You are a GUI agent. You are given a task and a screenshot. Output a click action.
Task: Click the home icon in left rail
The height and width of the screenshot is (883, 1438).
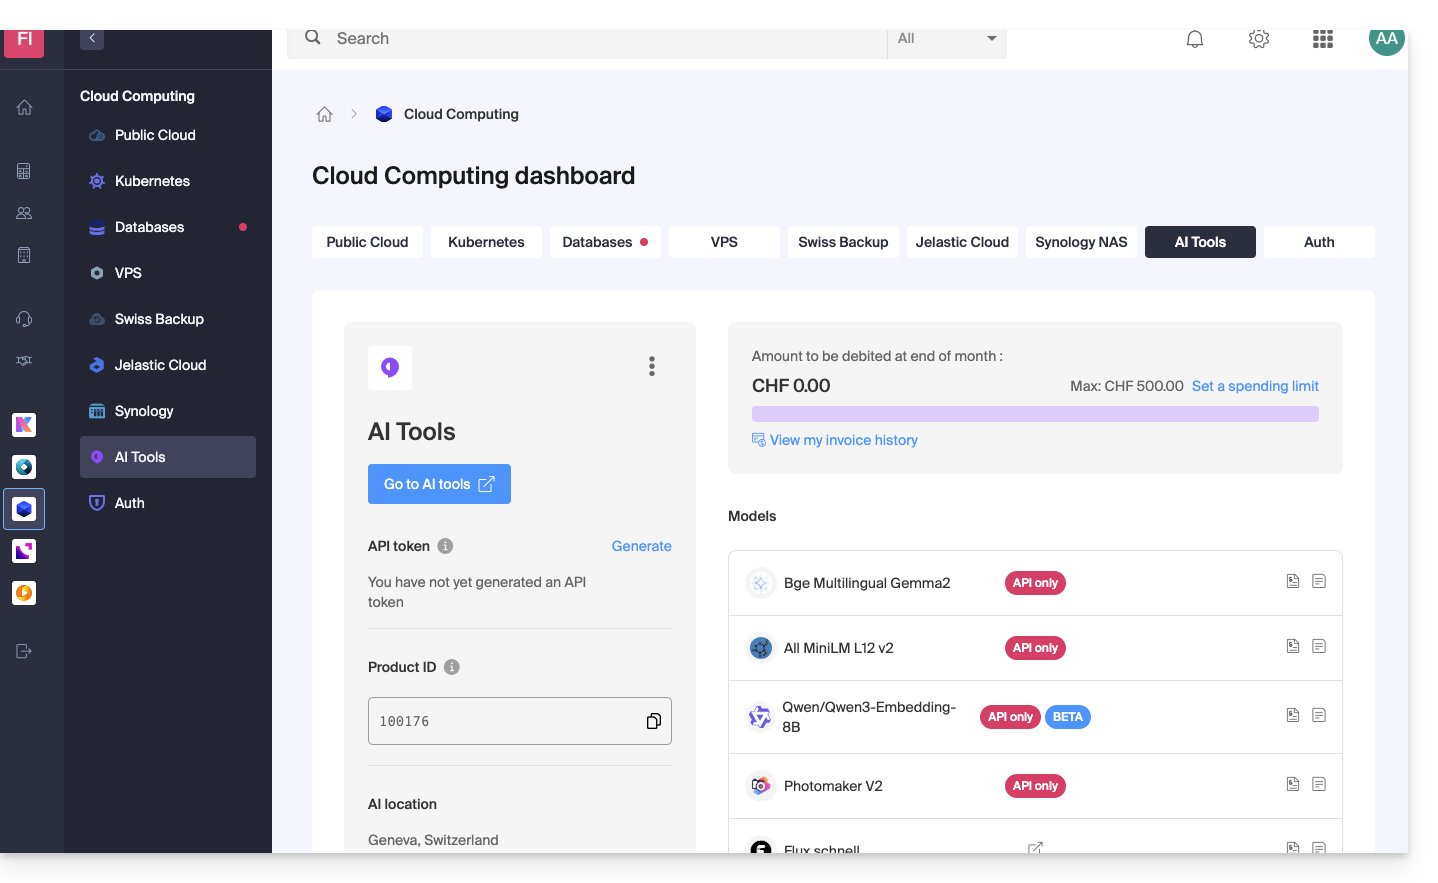[24, 107]
